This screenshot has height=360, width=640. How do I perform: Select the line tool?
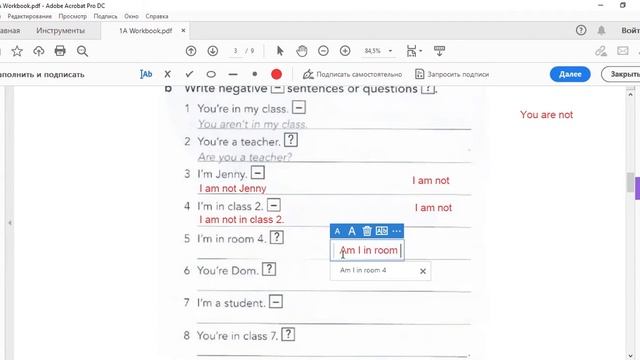[233, 75]
